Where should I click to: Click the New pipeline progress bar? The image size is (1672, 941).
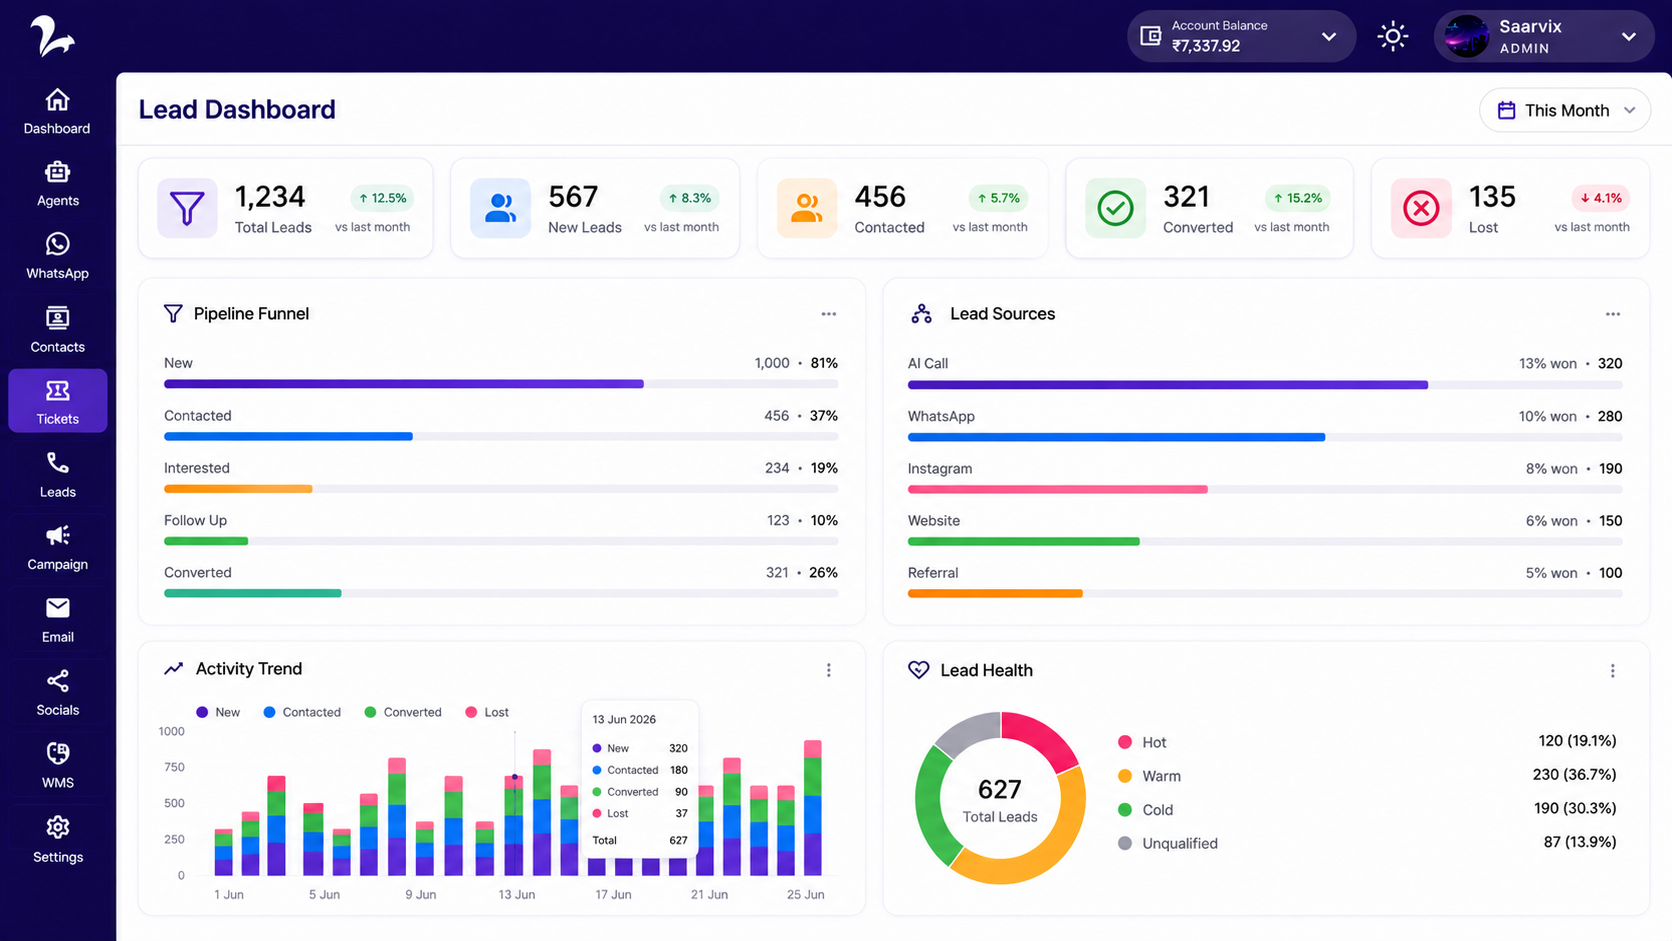point(501,384)
